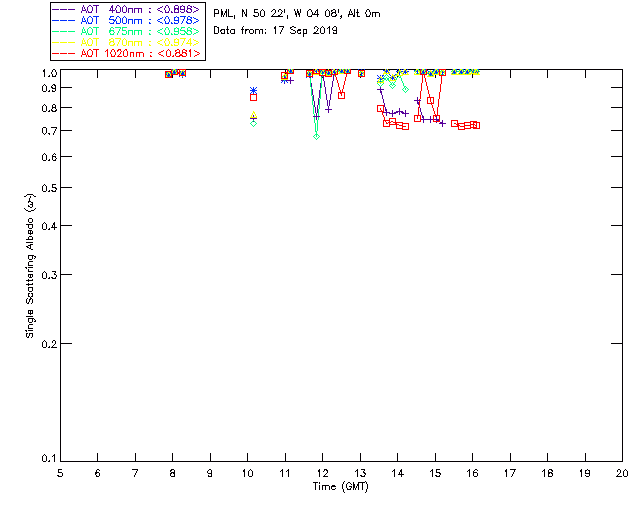The image size is (640, 512).
Task: Click the blue asterisk data point above time 10
Action: tap(253, 90)
